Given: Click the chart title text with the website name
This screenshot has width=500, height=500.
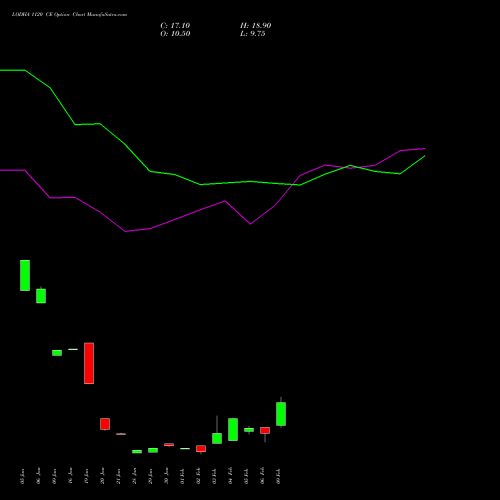Looking at the screenshot, I should click(x=69, y=15).
